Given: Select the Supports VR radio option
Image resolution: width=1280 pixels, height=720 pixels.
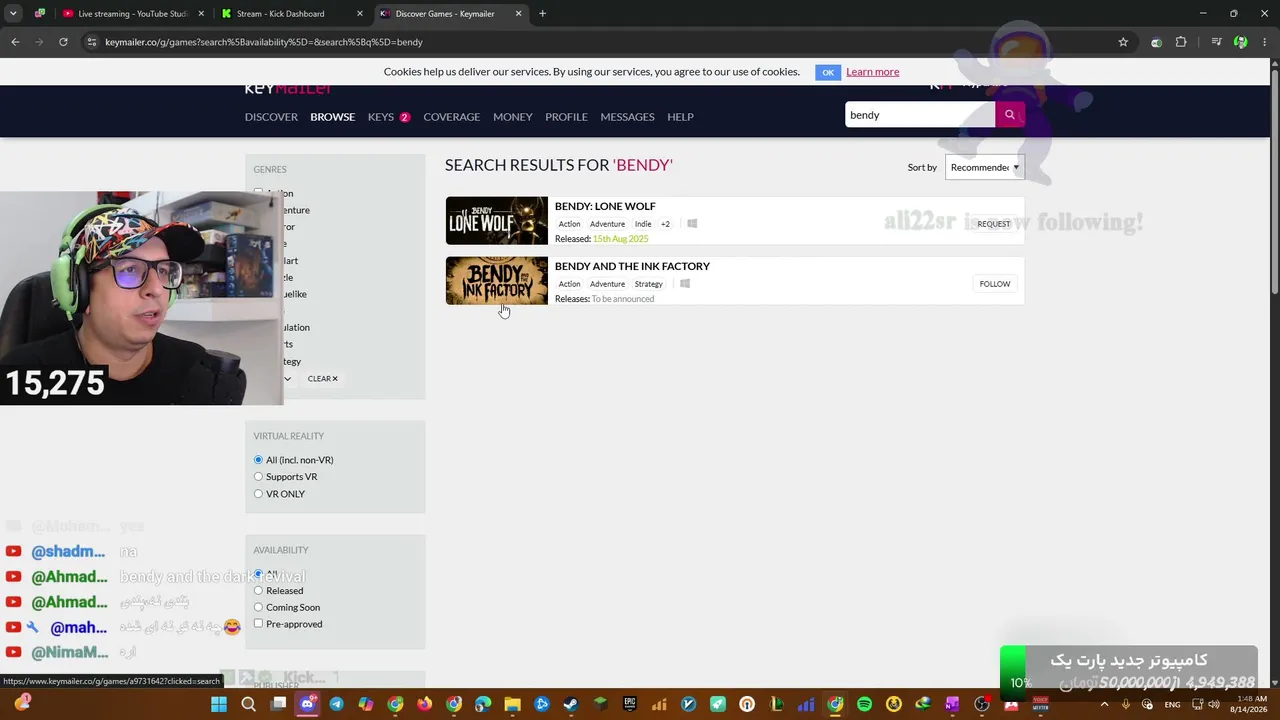Looking at the screenshot, I should point(258,477).
